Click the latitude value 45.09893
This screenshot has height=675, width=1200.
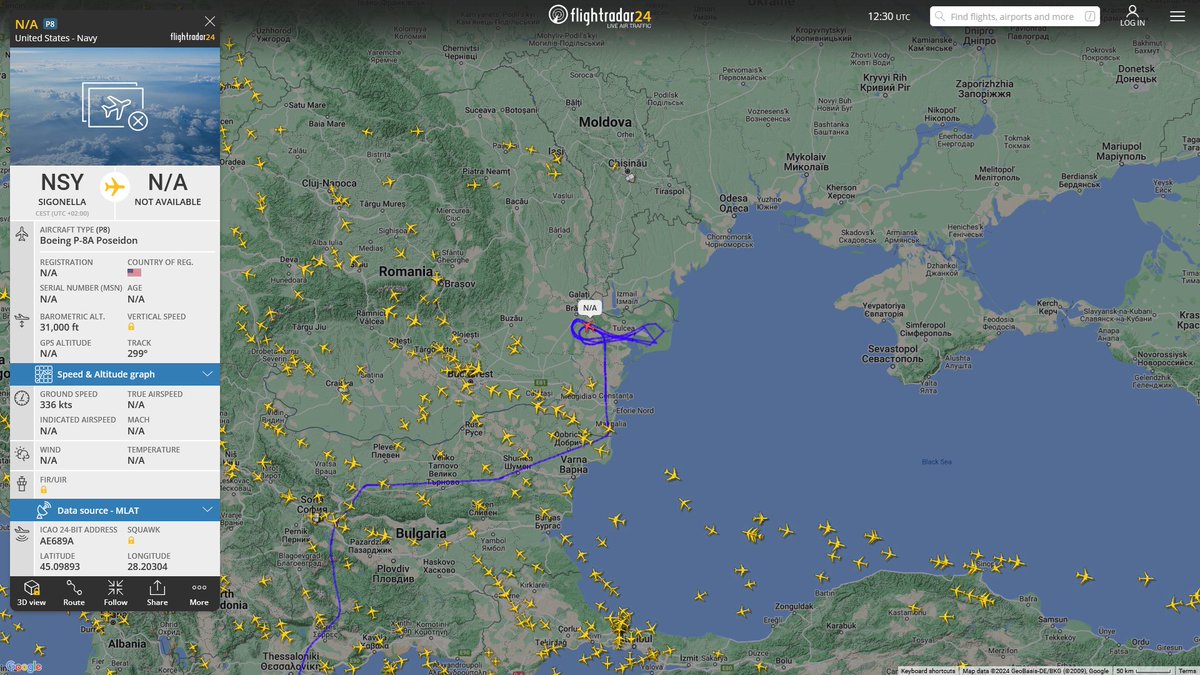click(59, 567)
